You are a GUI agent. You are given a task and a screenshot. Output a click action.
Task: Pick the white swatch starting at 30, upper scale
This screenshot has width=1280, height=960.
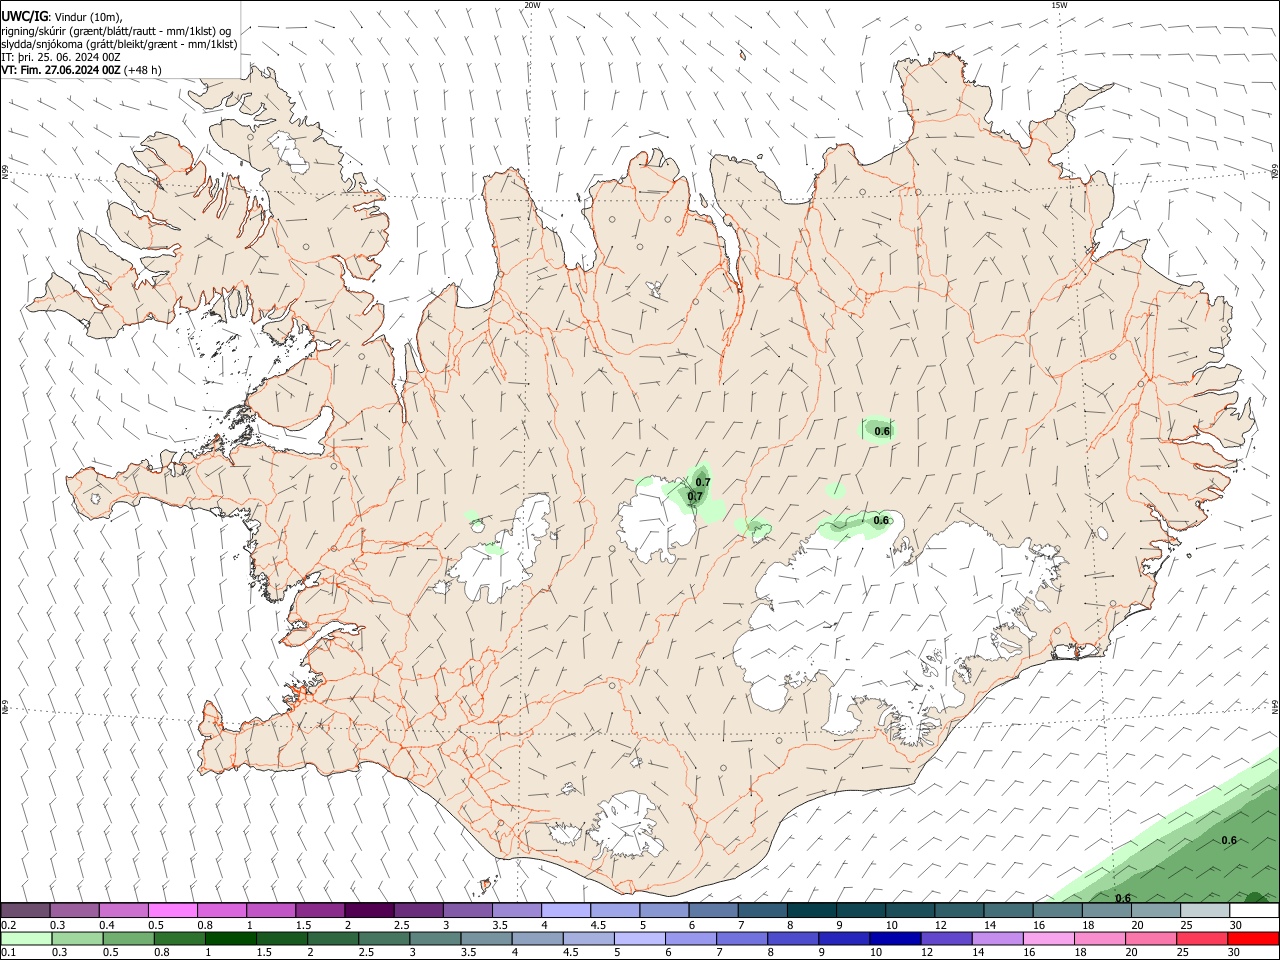[x=1254, y=911]
